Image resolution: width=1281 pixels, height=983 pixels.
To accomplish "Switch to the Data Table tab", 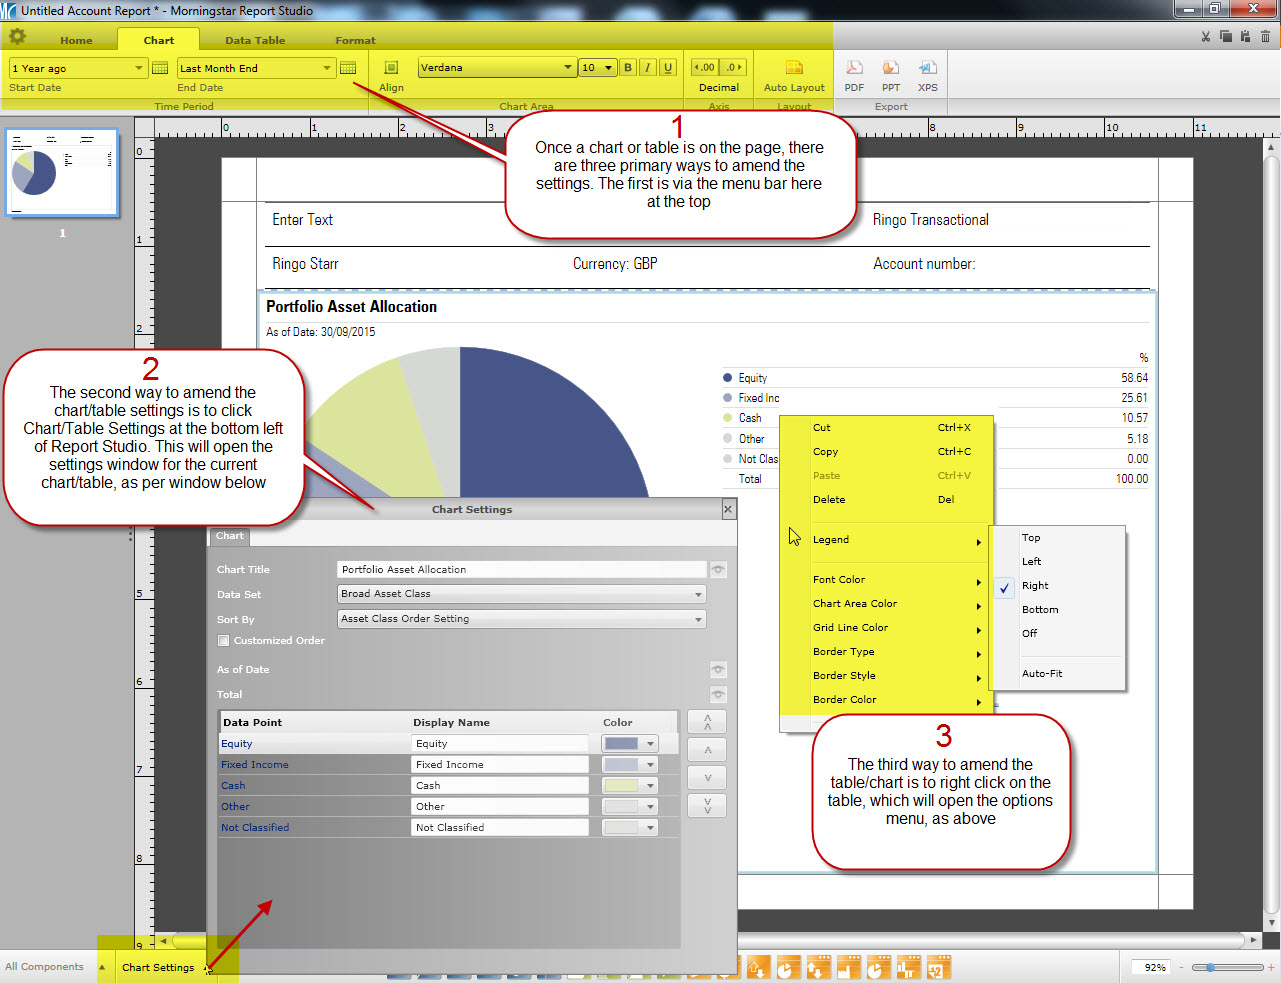I will pyautogui.click(x=255, y=40).
